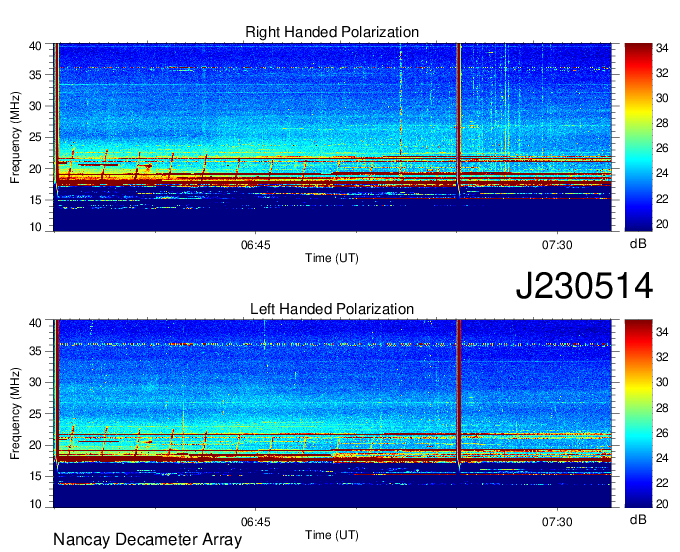Viewport: 680px width, 552px height.
Task: Click "07:30" on the Left Handed time axis
Action: pos(557,522)
